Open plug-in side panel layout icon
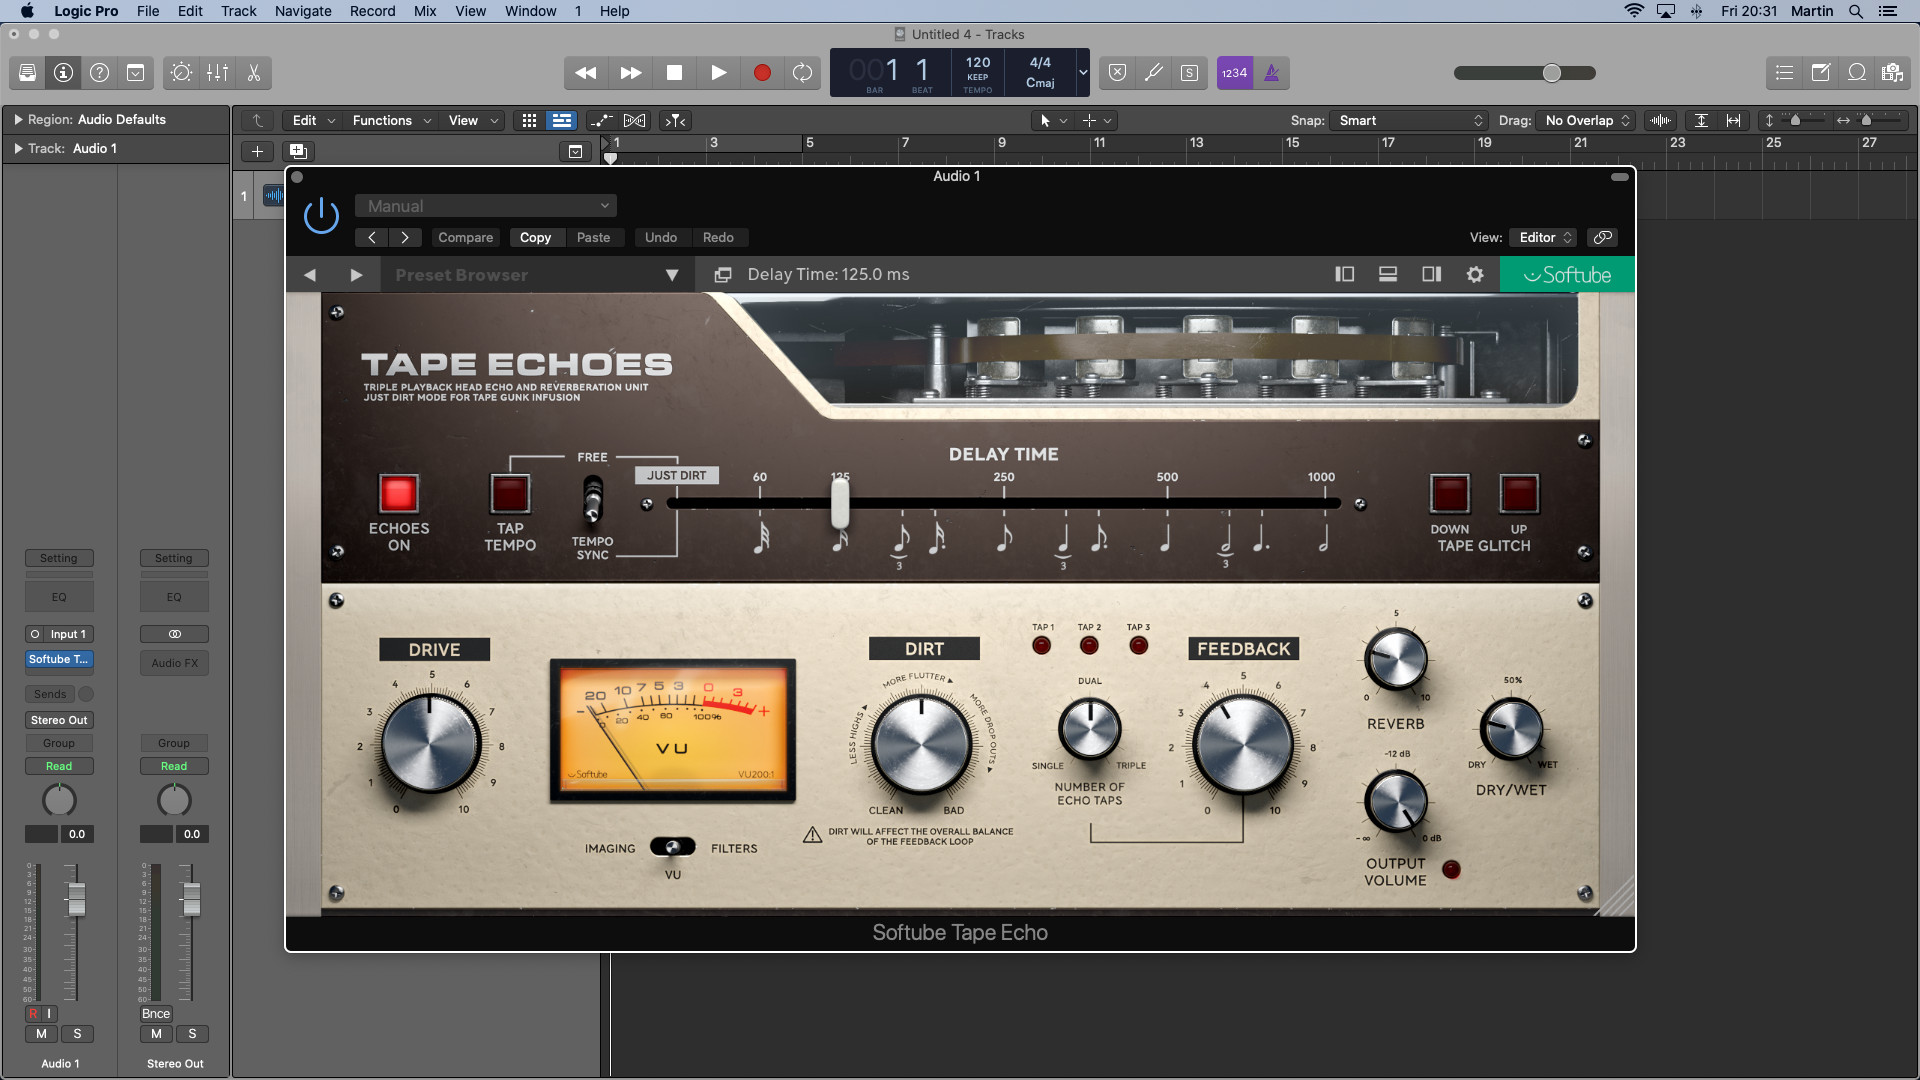 coord(1345,274)
